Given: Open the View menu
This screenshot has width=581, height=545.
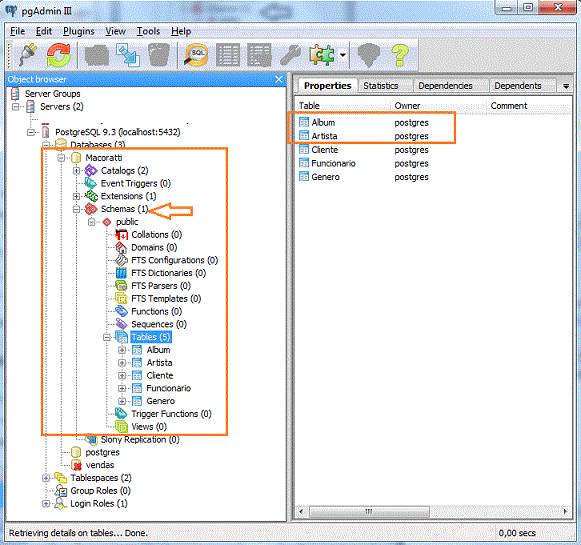Looking at the screenshot, I should pyautogui.click(x=115, y=31).
